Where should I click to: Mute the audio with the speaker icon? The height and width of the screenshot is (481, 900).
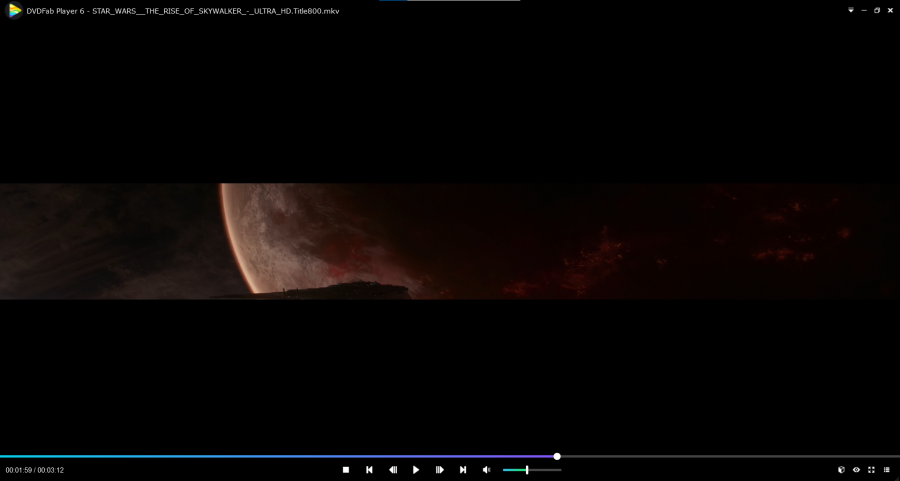(x=487, y=470)
